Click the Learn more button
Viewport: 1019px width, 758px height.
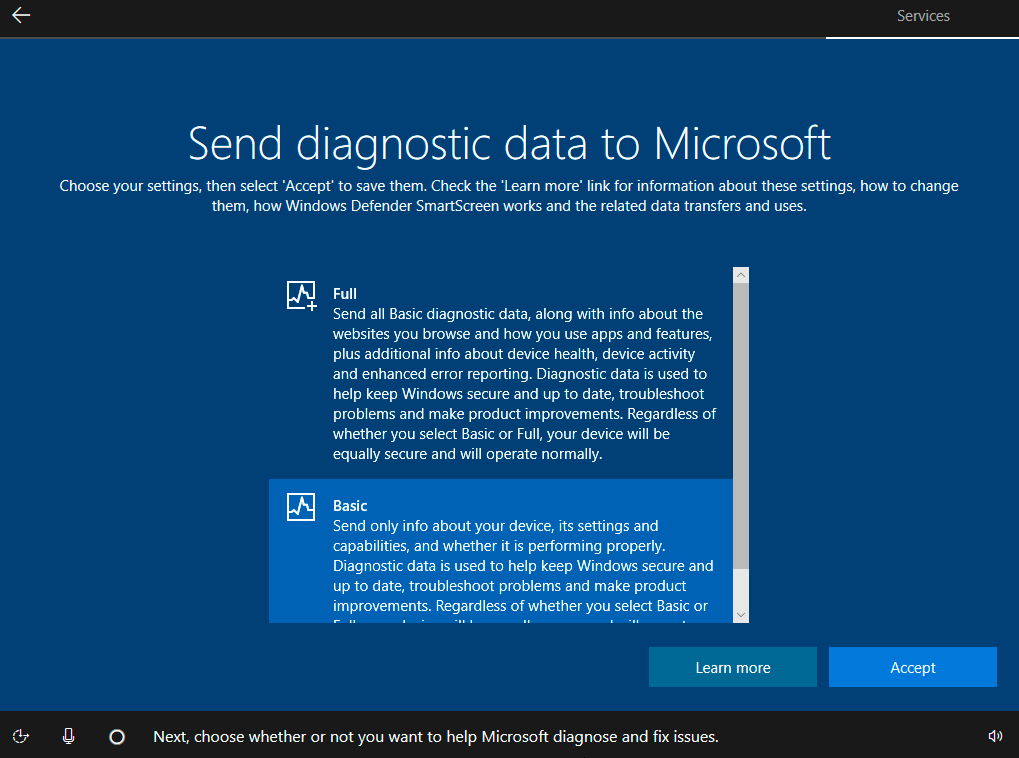(x=732, y=667)
